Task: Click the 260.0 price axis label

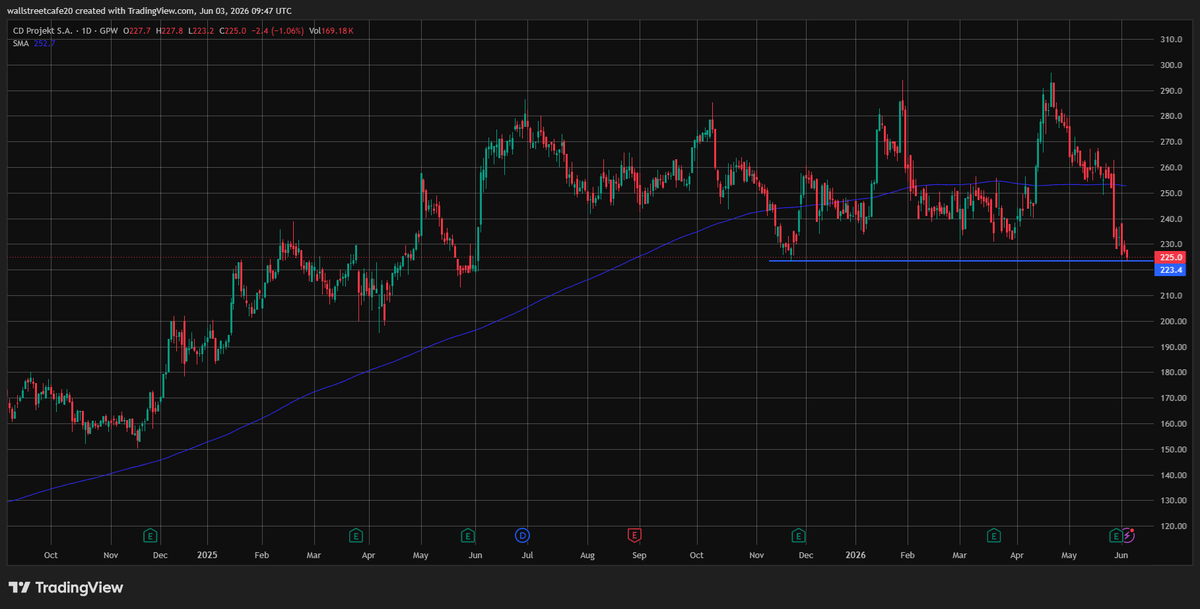Action: (1171, 168)
